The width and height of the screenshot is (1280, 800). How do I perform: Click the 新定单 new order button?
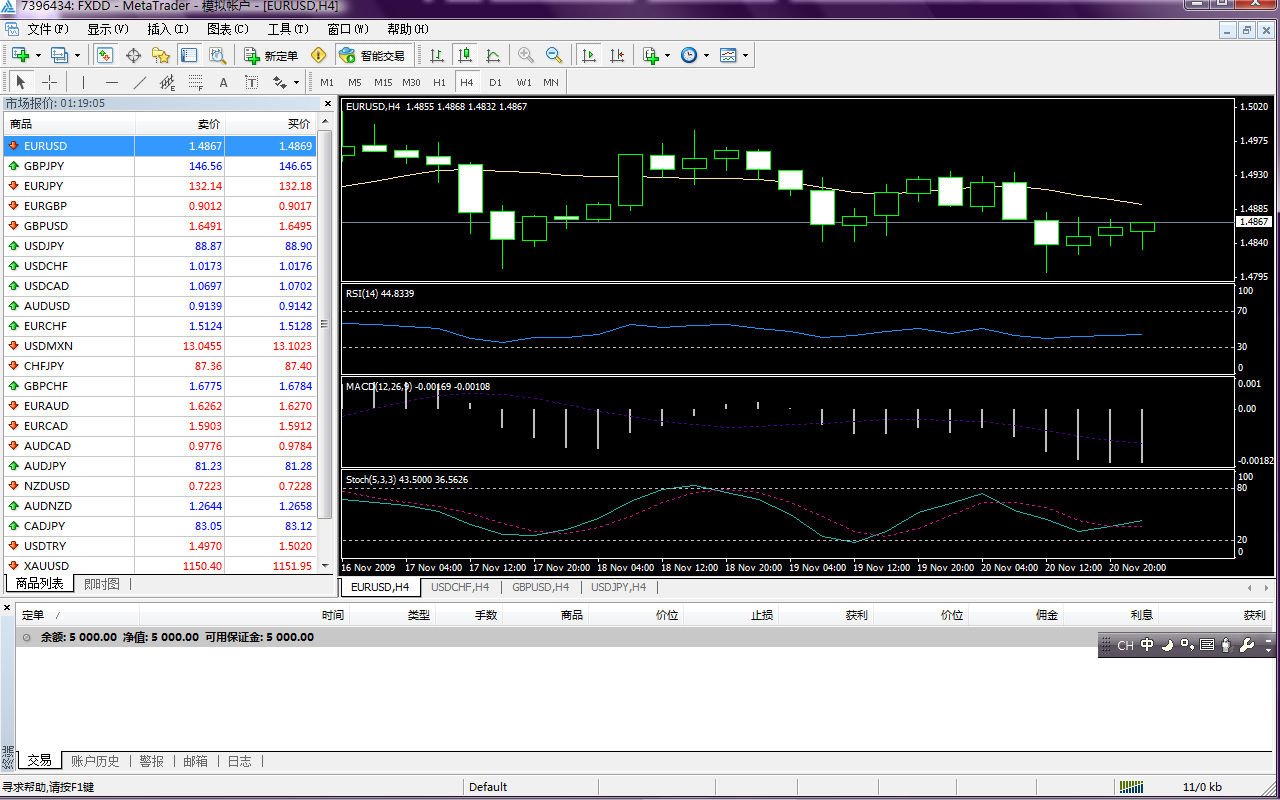(271, 56)
